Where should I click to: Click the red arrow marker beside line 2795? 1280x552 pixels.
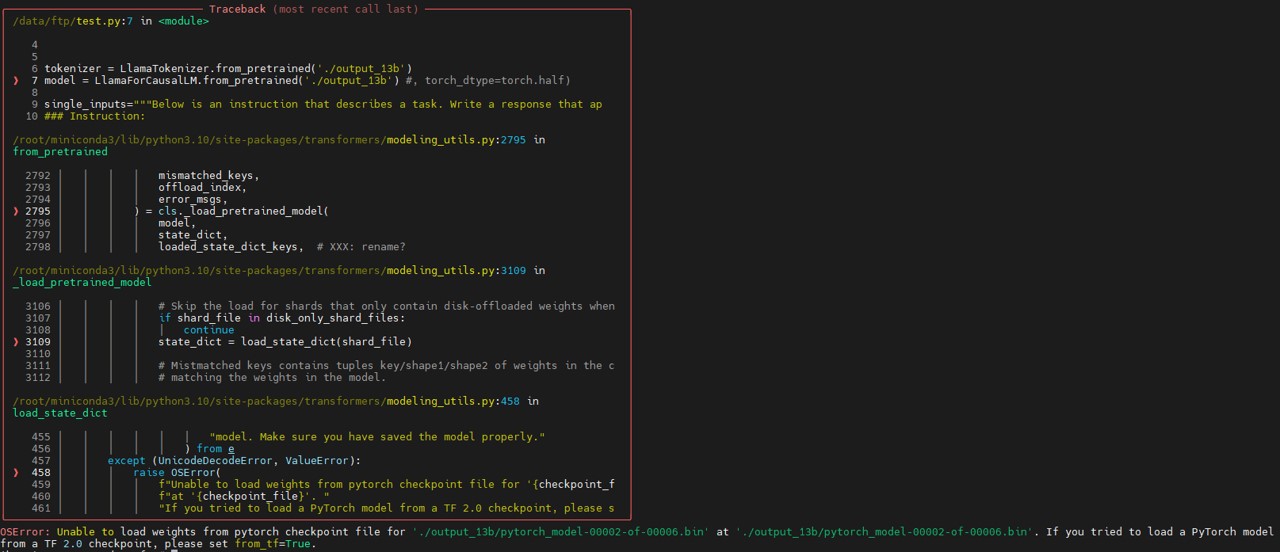pos(16,212)
